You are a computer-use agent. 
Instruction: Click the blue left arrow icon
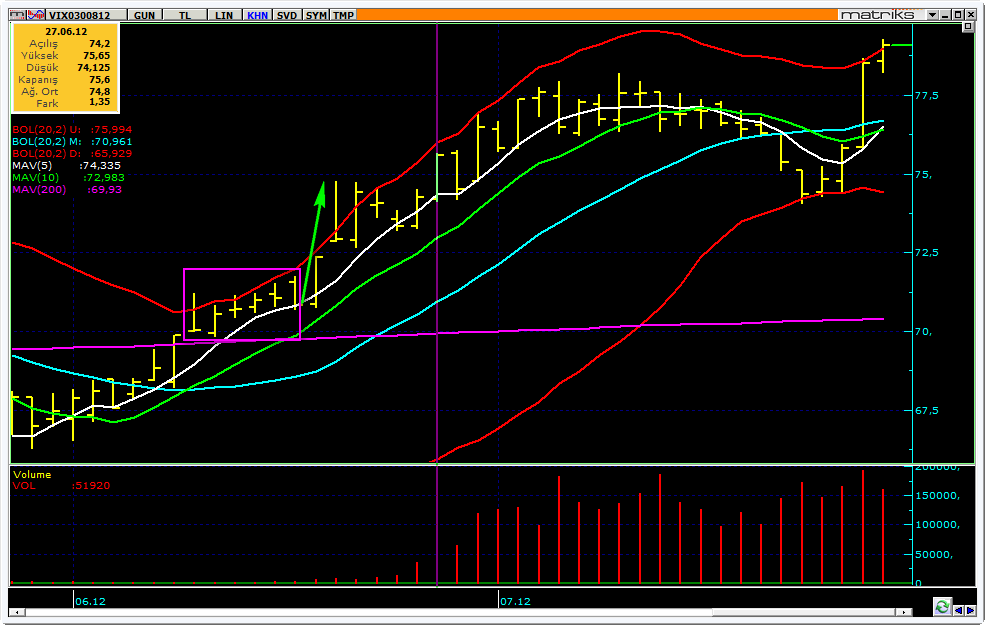(959, 610)
